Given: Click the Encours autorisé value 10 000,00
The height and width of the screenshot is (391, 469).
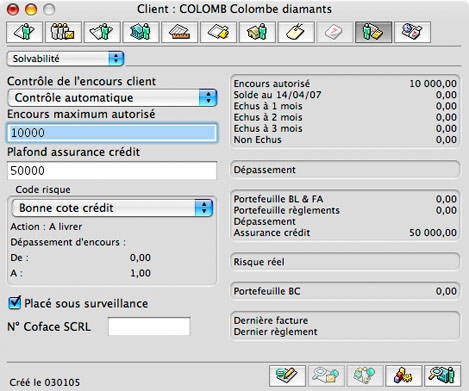Looking at the screenshot, I should [433, 83].
